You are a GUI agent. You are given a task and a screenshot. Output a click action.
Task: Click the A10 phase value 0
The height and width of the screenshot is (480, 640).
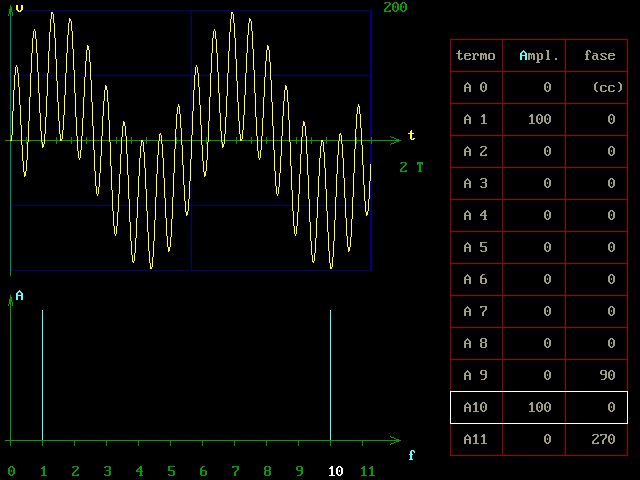coord(611,407)
